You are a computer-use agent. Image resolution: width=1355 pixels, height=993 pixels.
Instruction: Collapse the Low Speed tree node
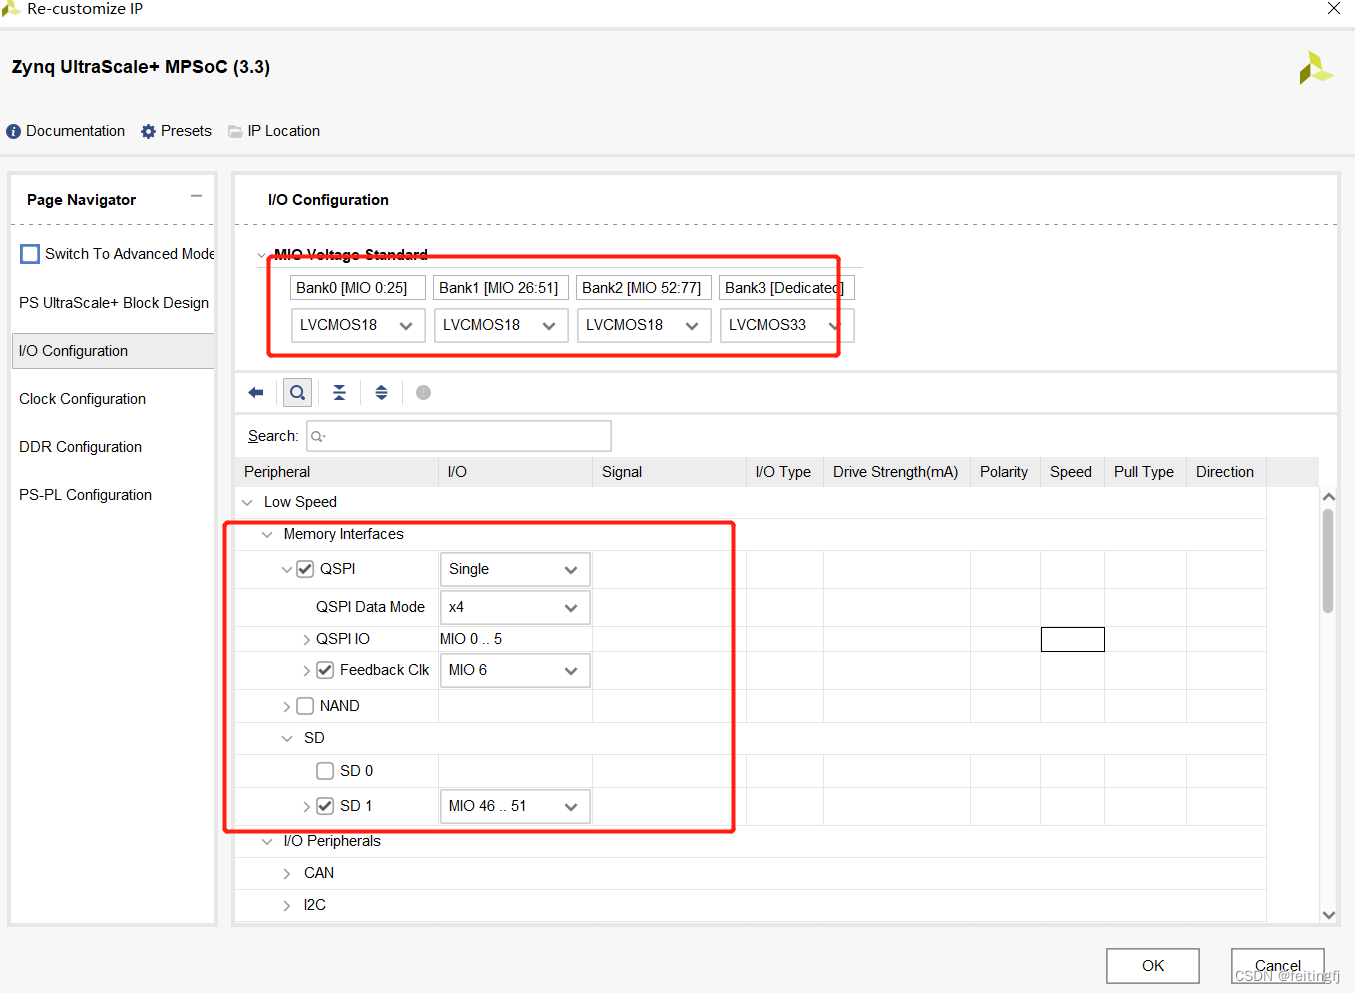(x=247, y=502)
